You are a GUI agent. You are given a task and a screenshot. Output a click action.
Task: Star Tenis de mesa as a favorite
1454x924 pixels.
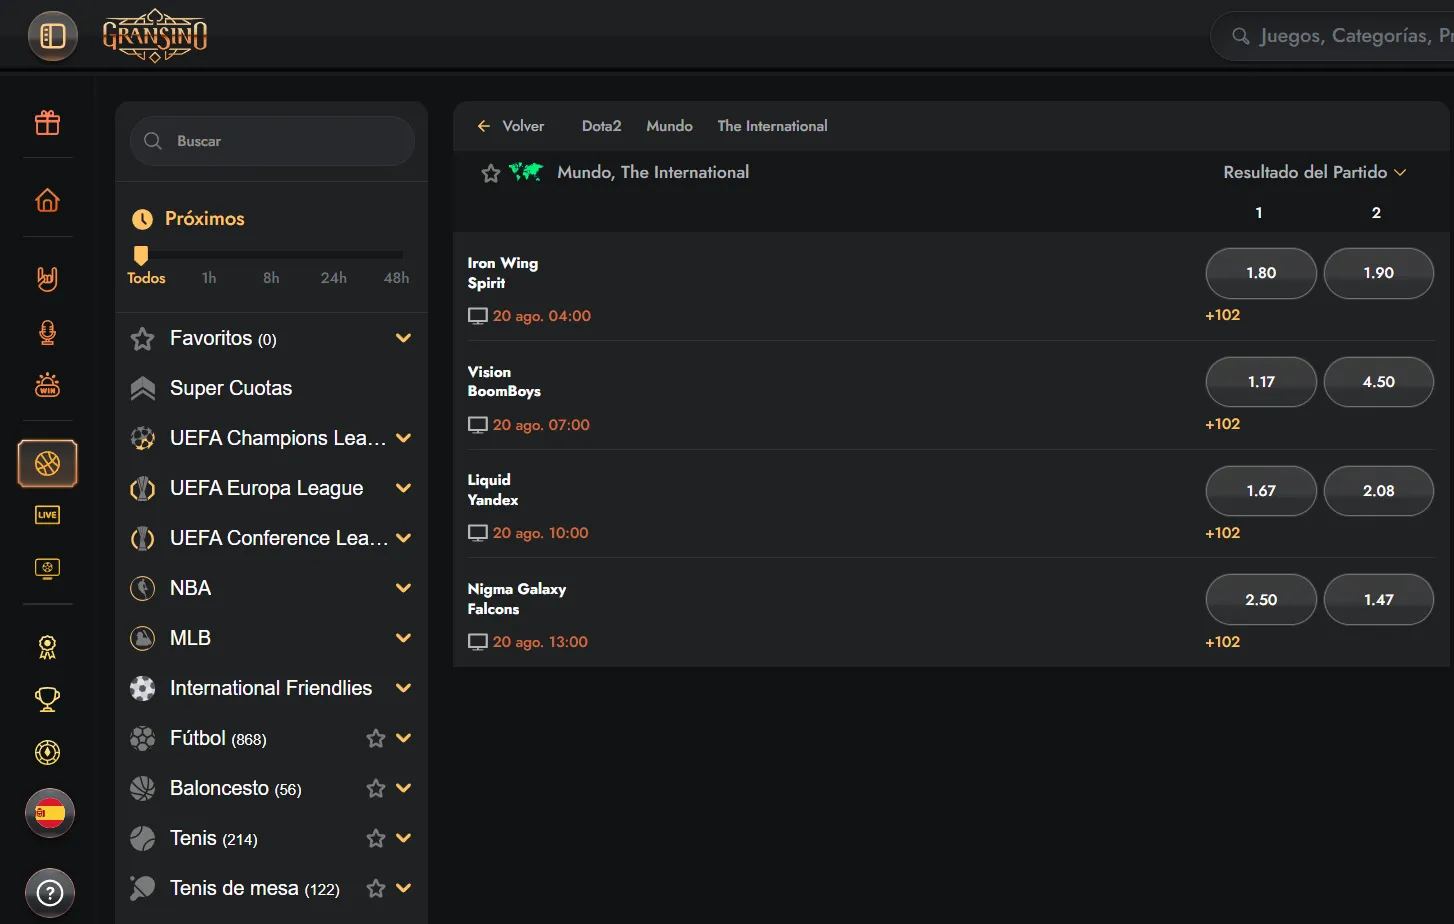pos(376,888)
